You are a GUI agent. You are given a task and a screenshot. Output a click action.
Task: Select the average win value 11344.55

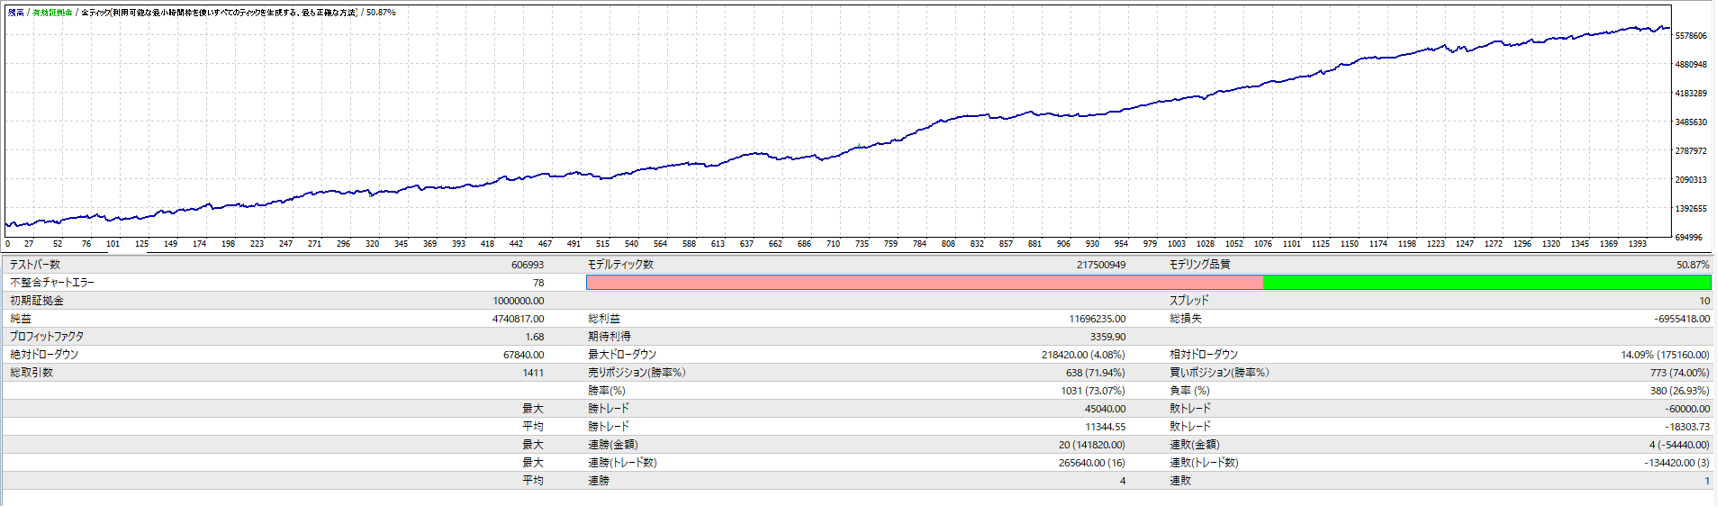pyautogui.click(x=1105, y=427)
